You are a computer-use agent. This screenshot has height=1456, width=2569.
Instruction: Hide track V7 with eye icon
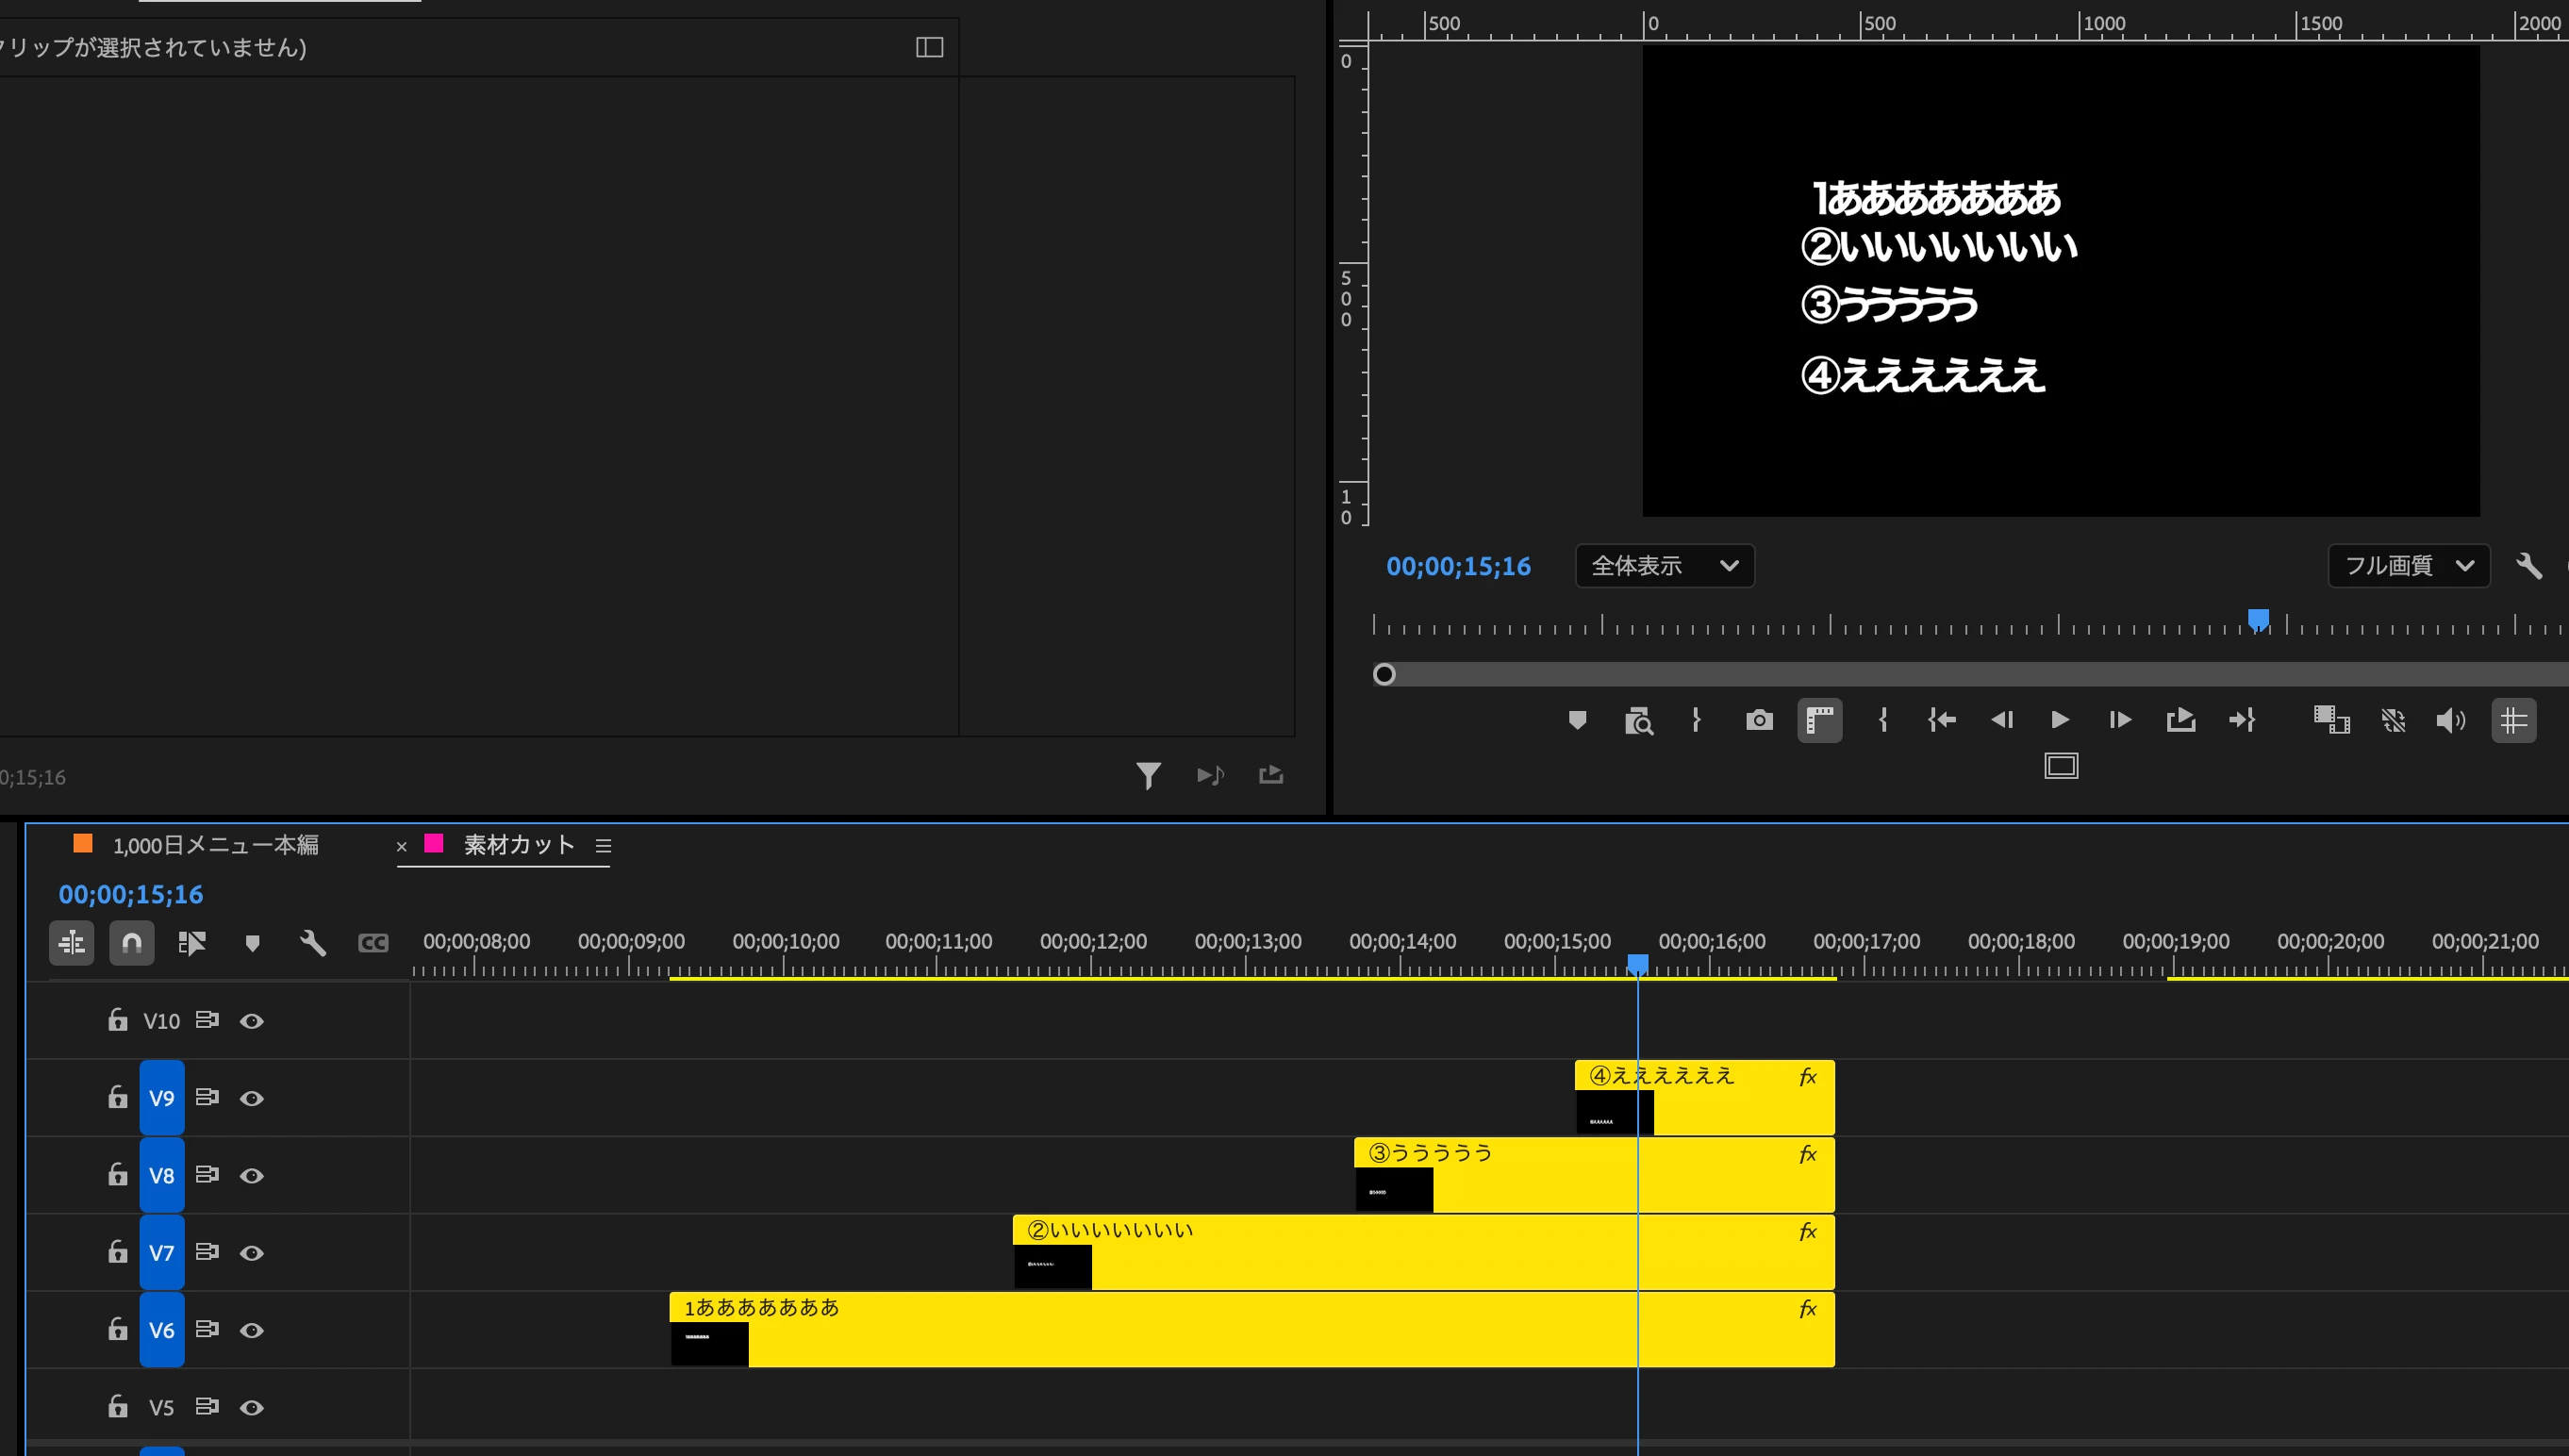252,1253
